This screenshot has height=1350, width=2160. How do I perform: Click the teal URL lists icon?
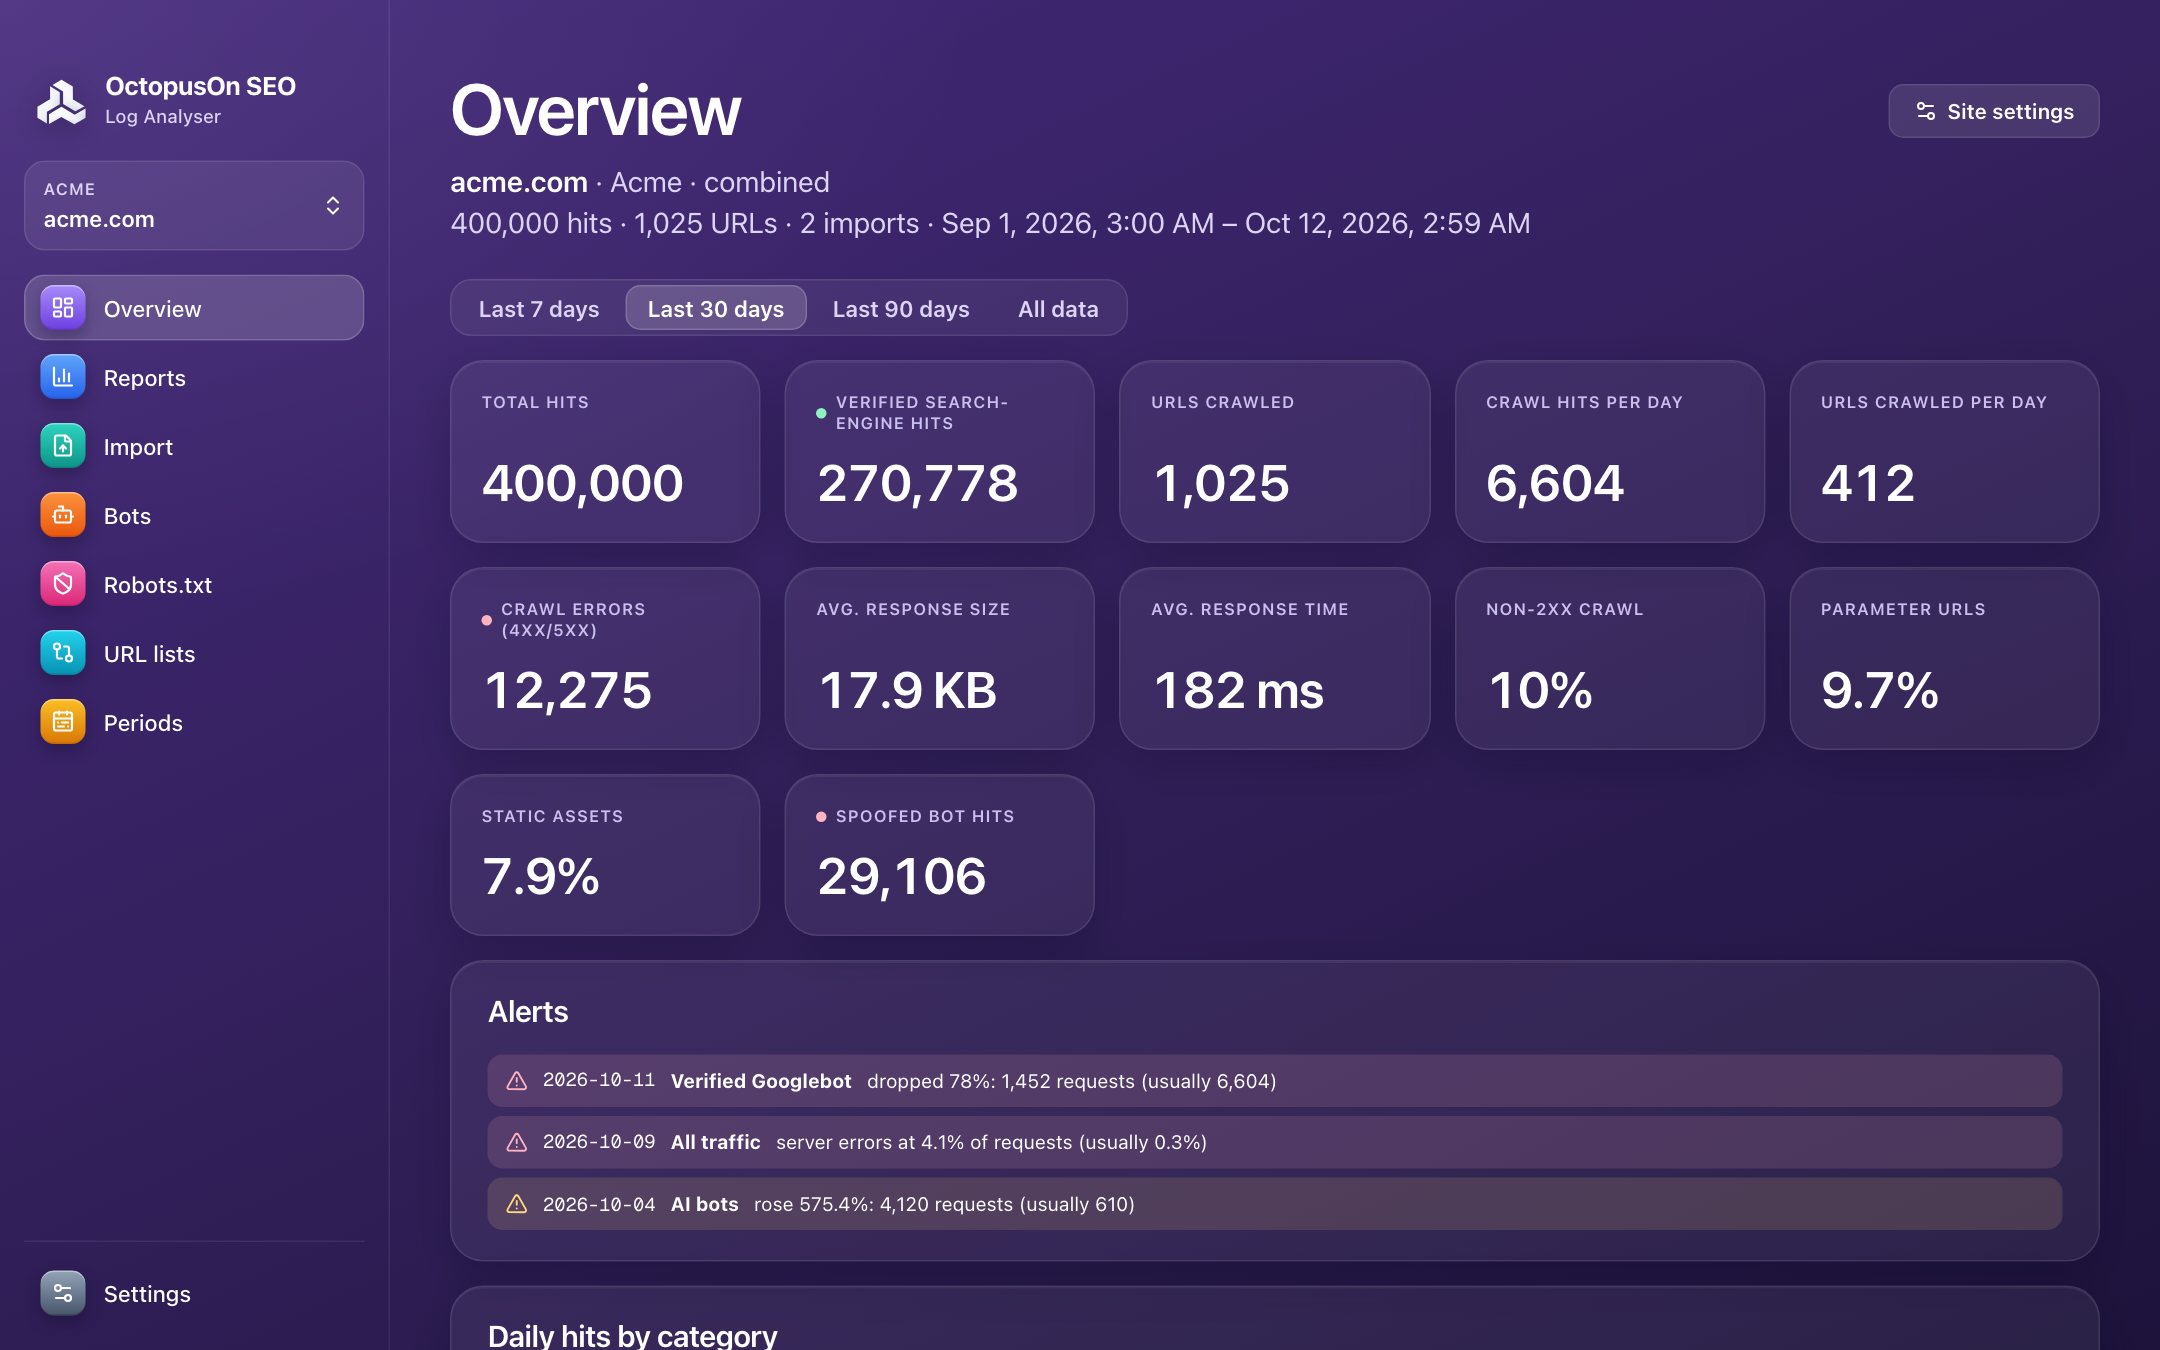(63, 653)
